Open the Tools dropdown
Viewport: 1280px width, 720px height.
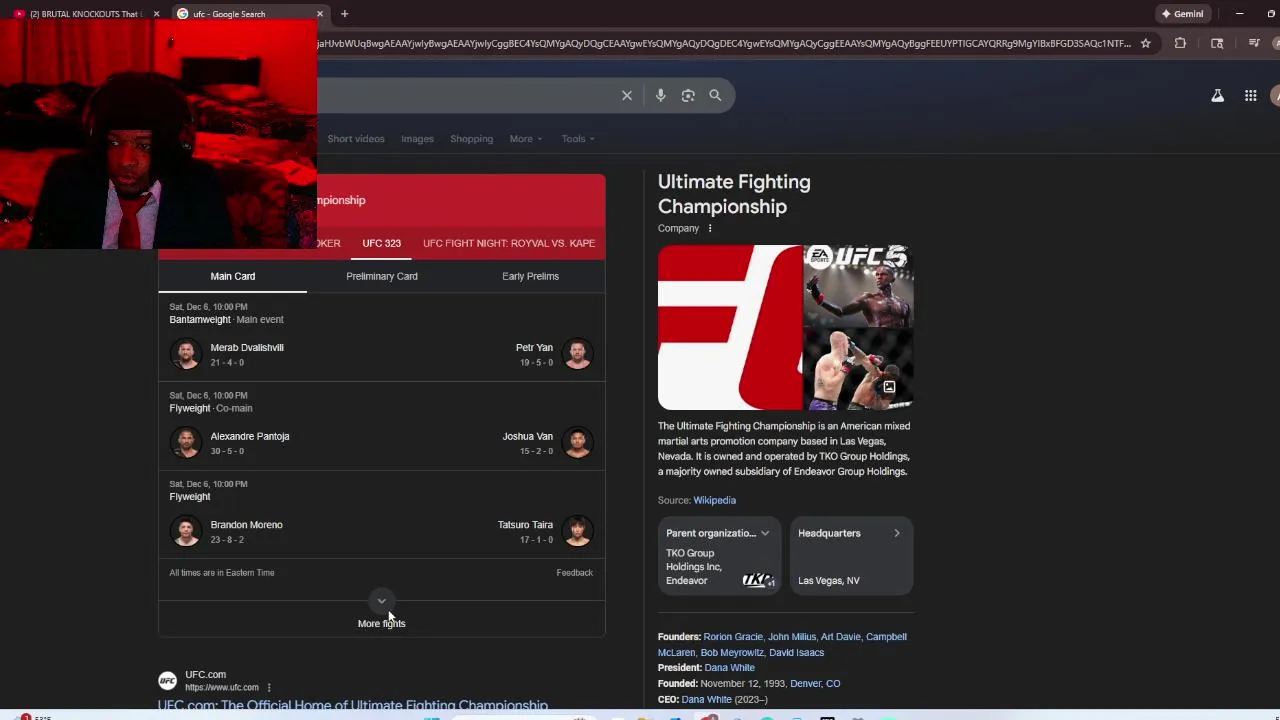click(578, 139)
